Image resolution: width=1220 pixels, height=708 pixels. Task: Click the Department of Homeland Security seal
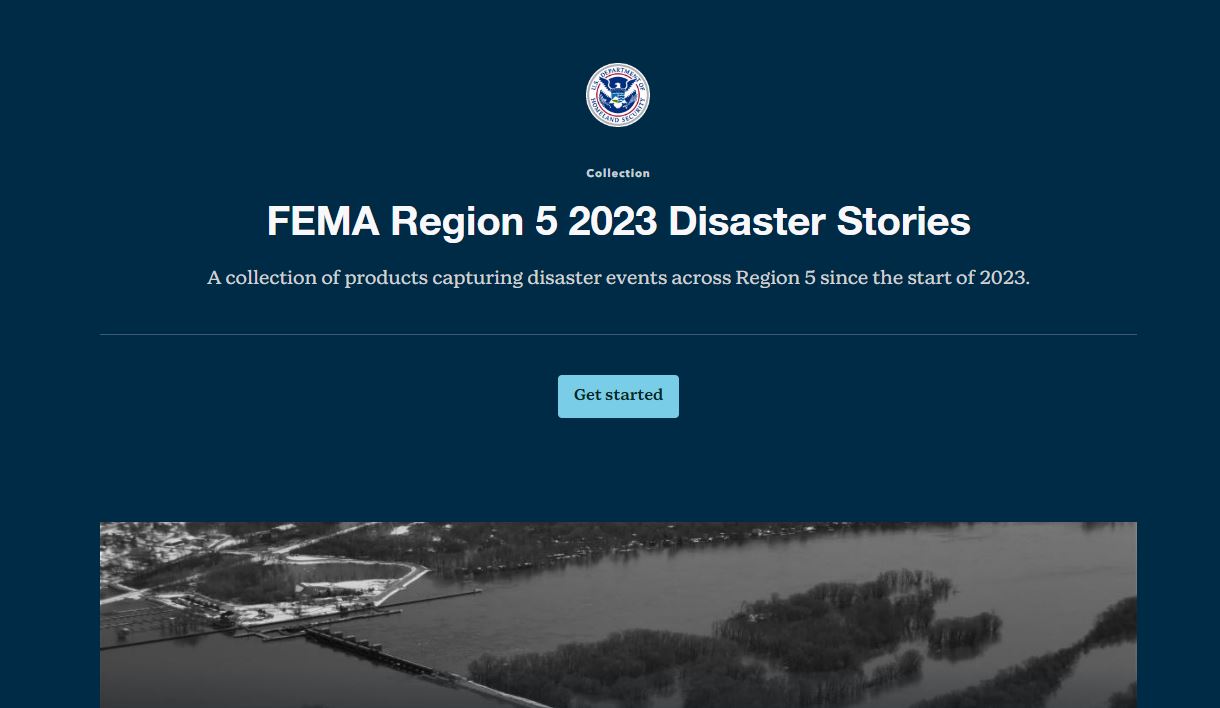(x=618, y=95)
